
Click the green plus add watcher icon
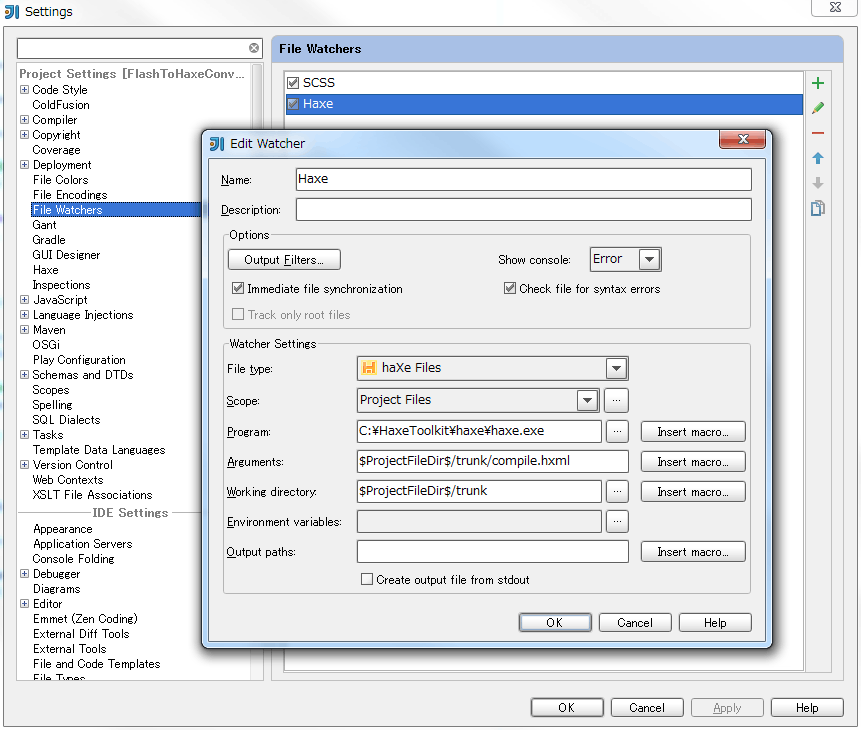click(x=818, y=83)
